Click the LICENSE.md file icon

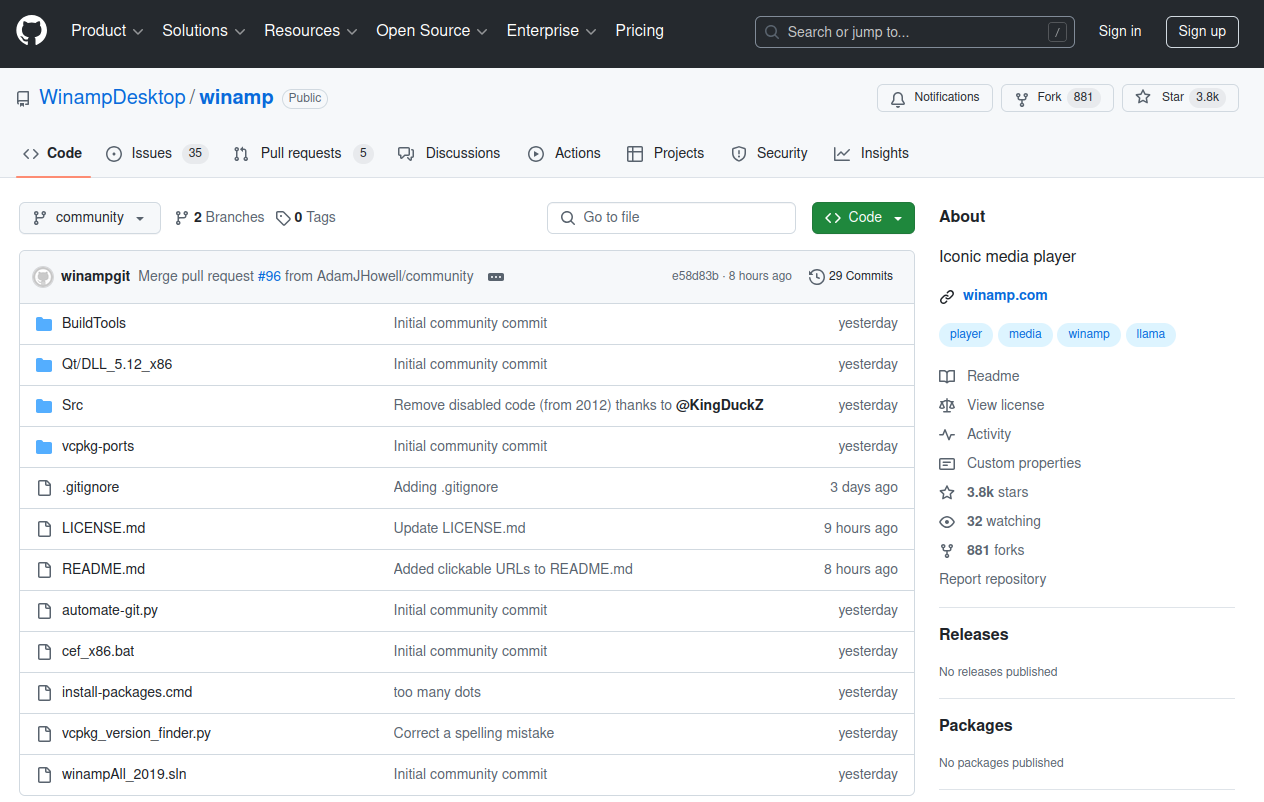point(44,529)
